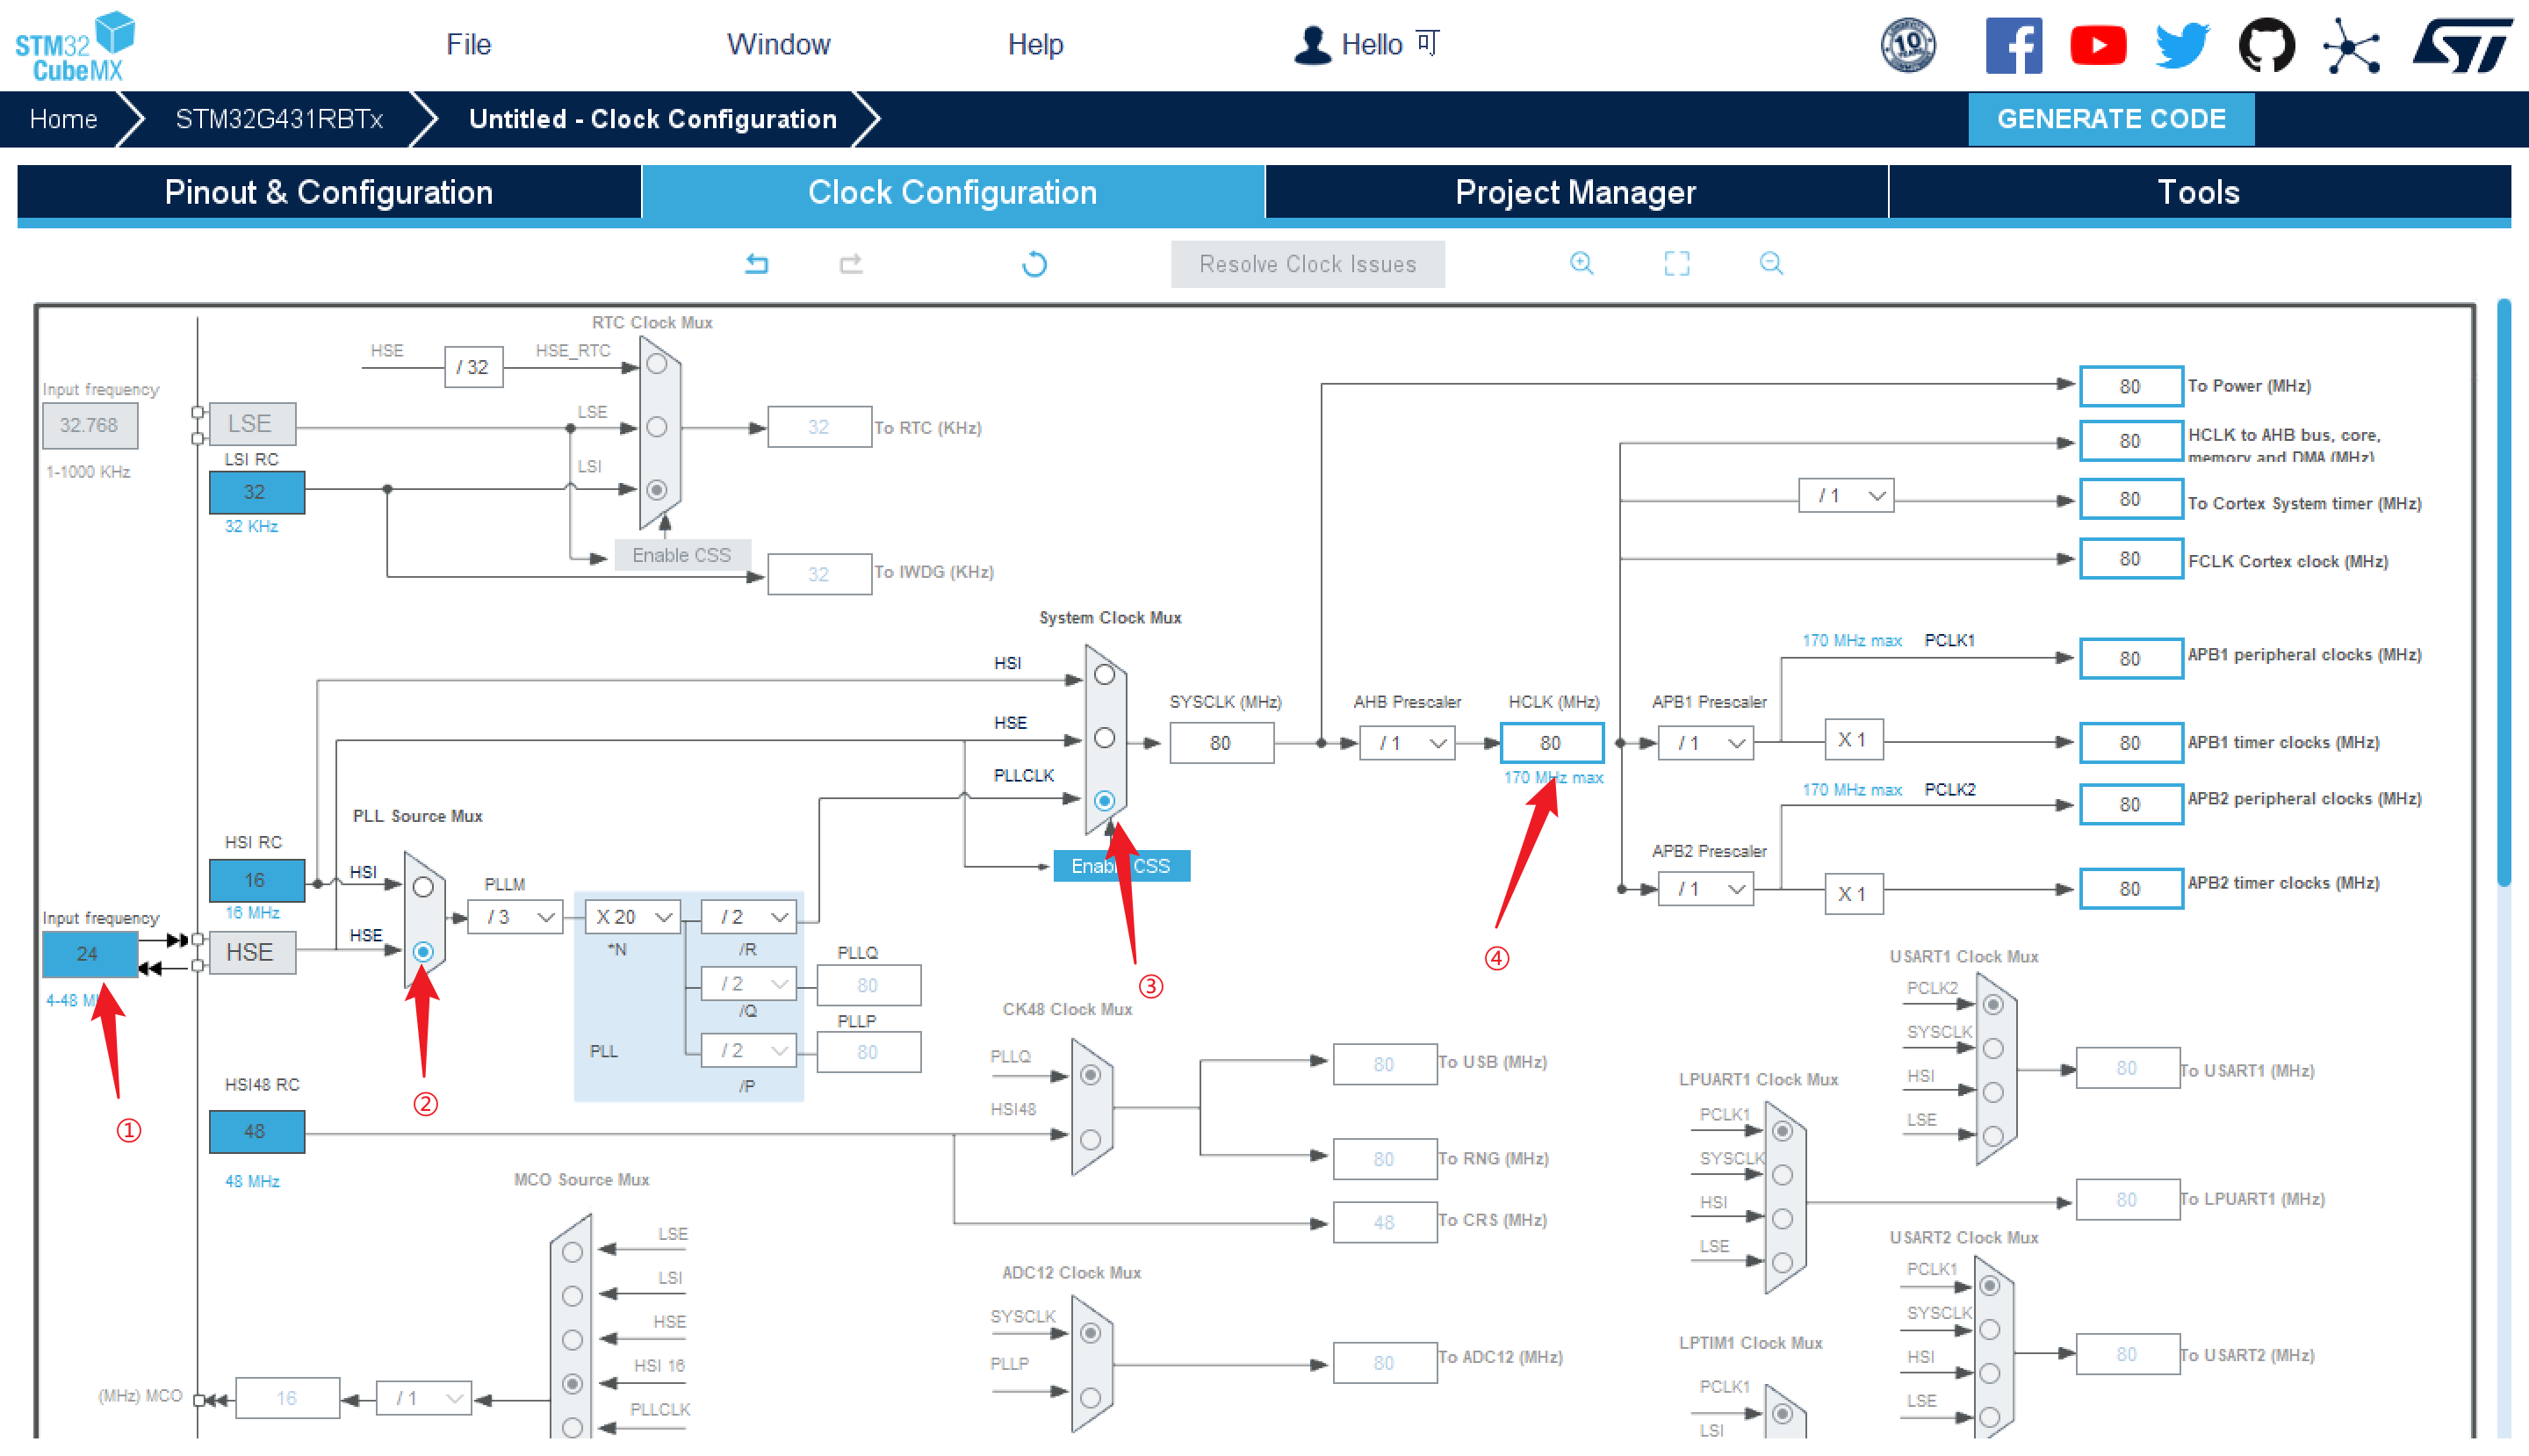
Task: Click the GENERATE CODE button
Action: coord(2110,119)
